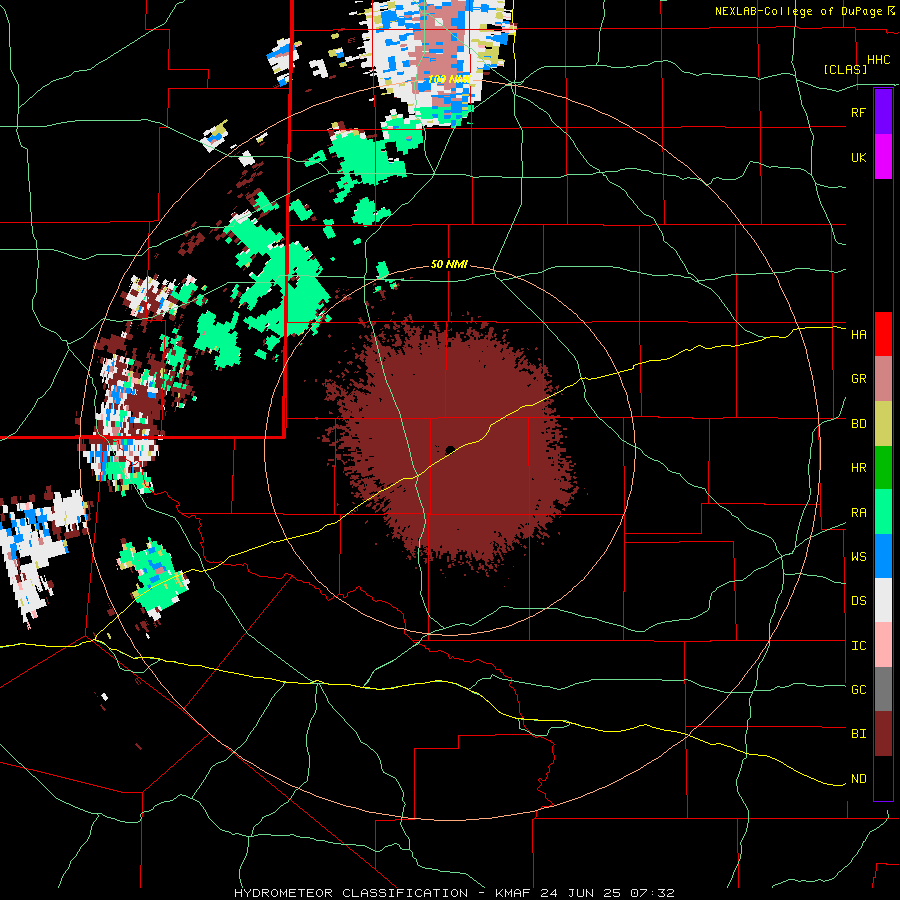This screenshot has height=900, width=900.
Task: Click the BI brown legend swatch
Action: pyautogui.click(x=883, y=734)
